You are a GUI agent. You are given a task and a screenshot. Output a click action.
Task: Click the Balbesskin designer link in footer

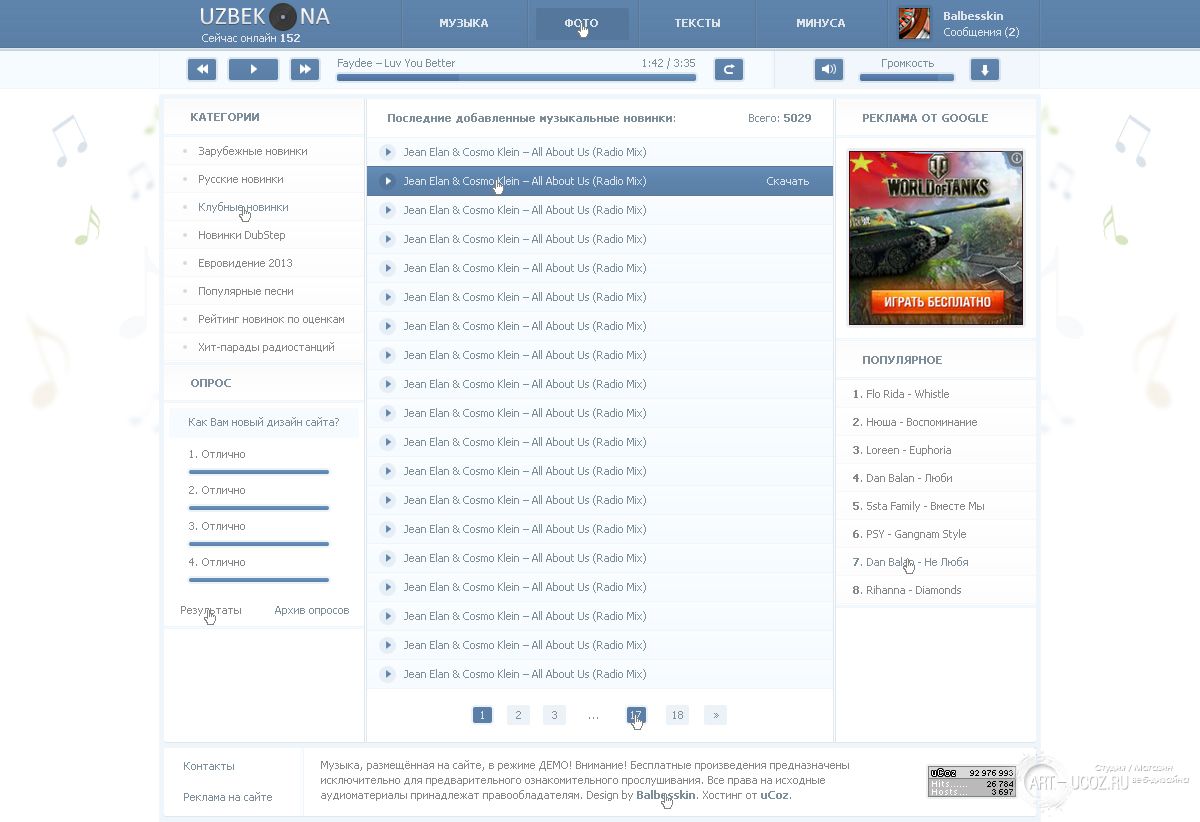tap(666, 795)
